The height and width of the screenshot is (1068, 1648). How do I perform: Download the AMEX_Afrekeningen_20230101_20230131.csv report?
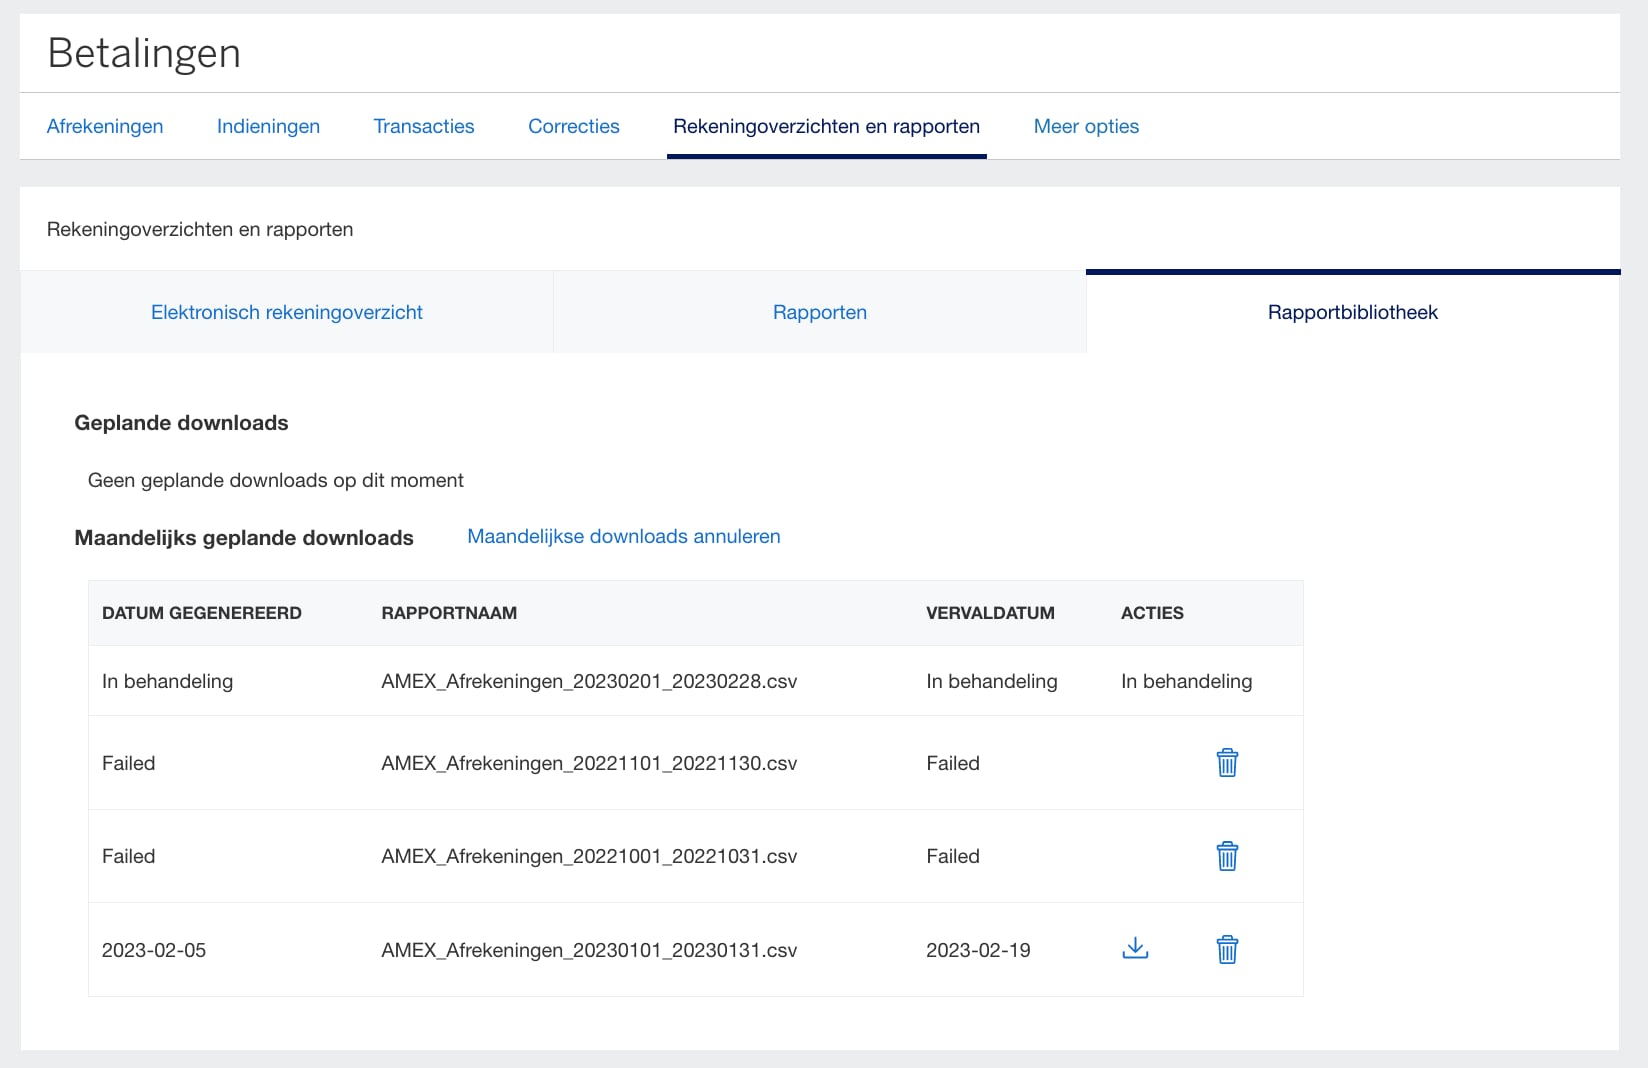(x=1135, y=948)
